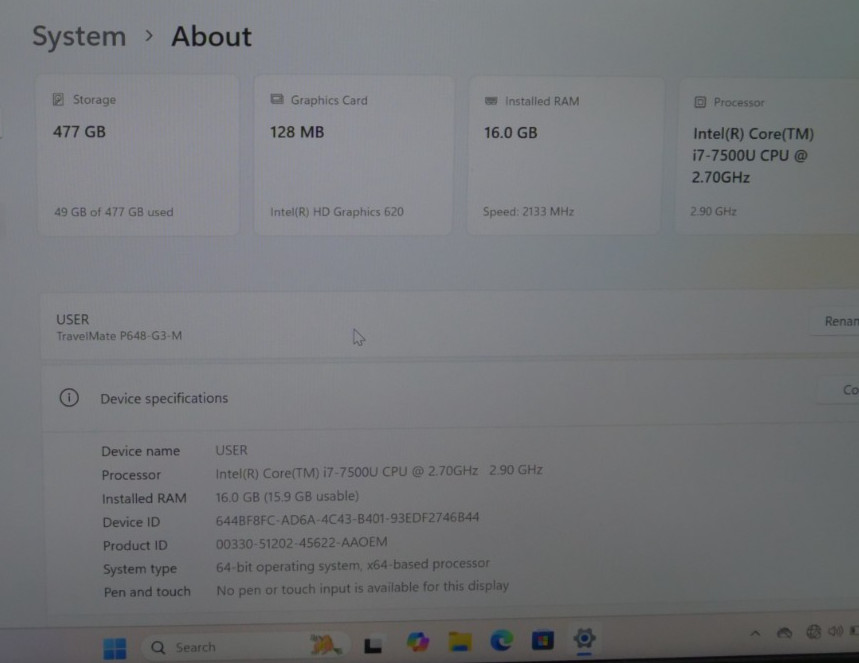Viewport: 859px width, 663px height.
Task: Go back to System breadcrumb
Action: (x=79, y=36)
